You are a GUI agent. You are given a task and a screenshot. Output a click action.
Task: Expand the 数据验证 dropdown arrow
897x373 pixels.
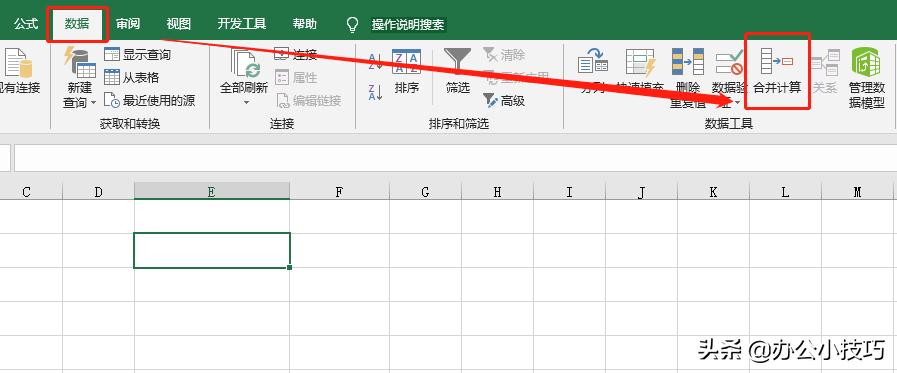pyautogui.click(x=737, y=103)
